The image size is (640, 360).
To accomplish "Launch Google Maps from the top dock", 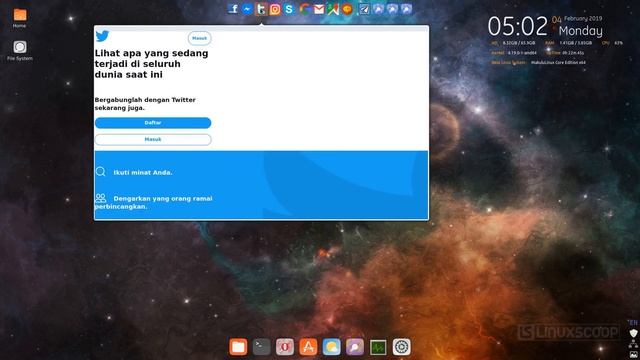I will point(333,9).
